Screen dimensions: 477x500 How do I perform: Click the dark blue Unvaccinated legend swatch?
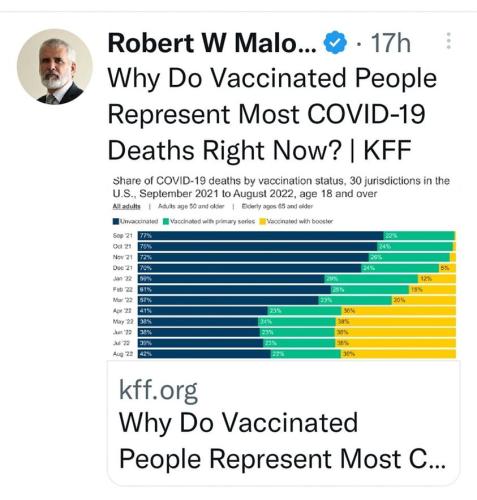pos(116,221)
